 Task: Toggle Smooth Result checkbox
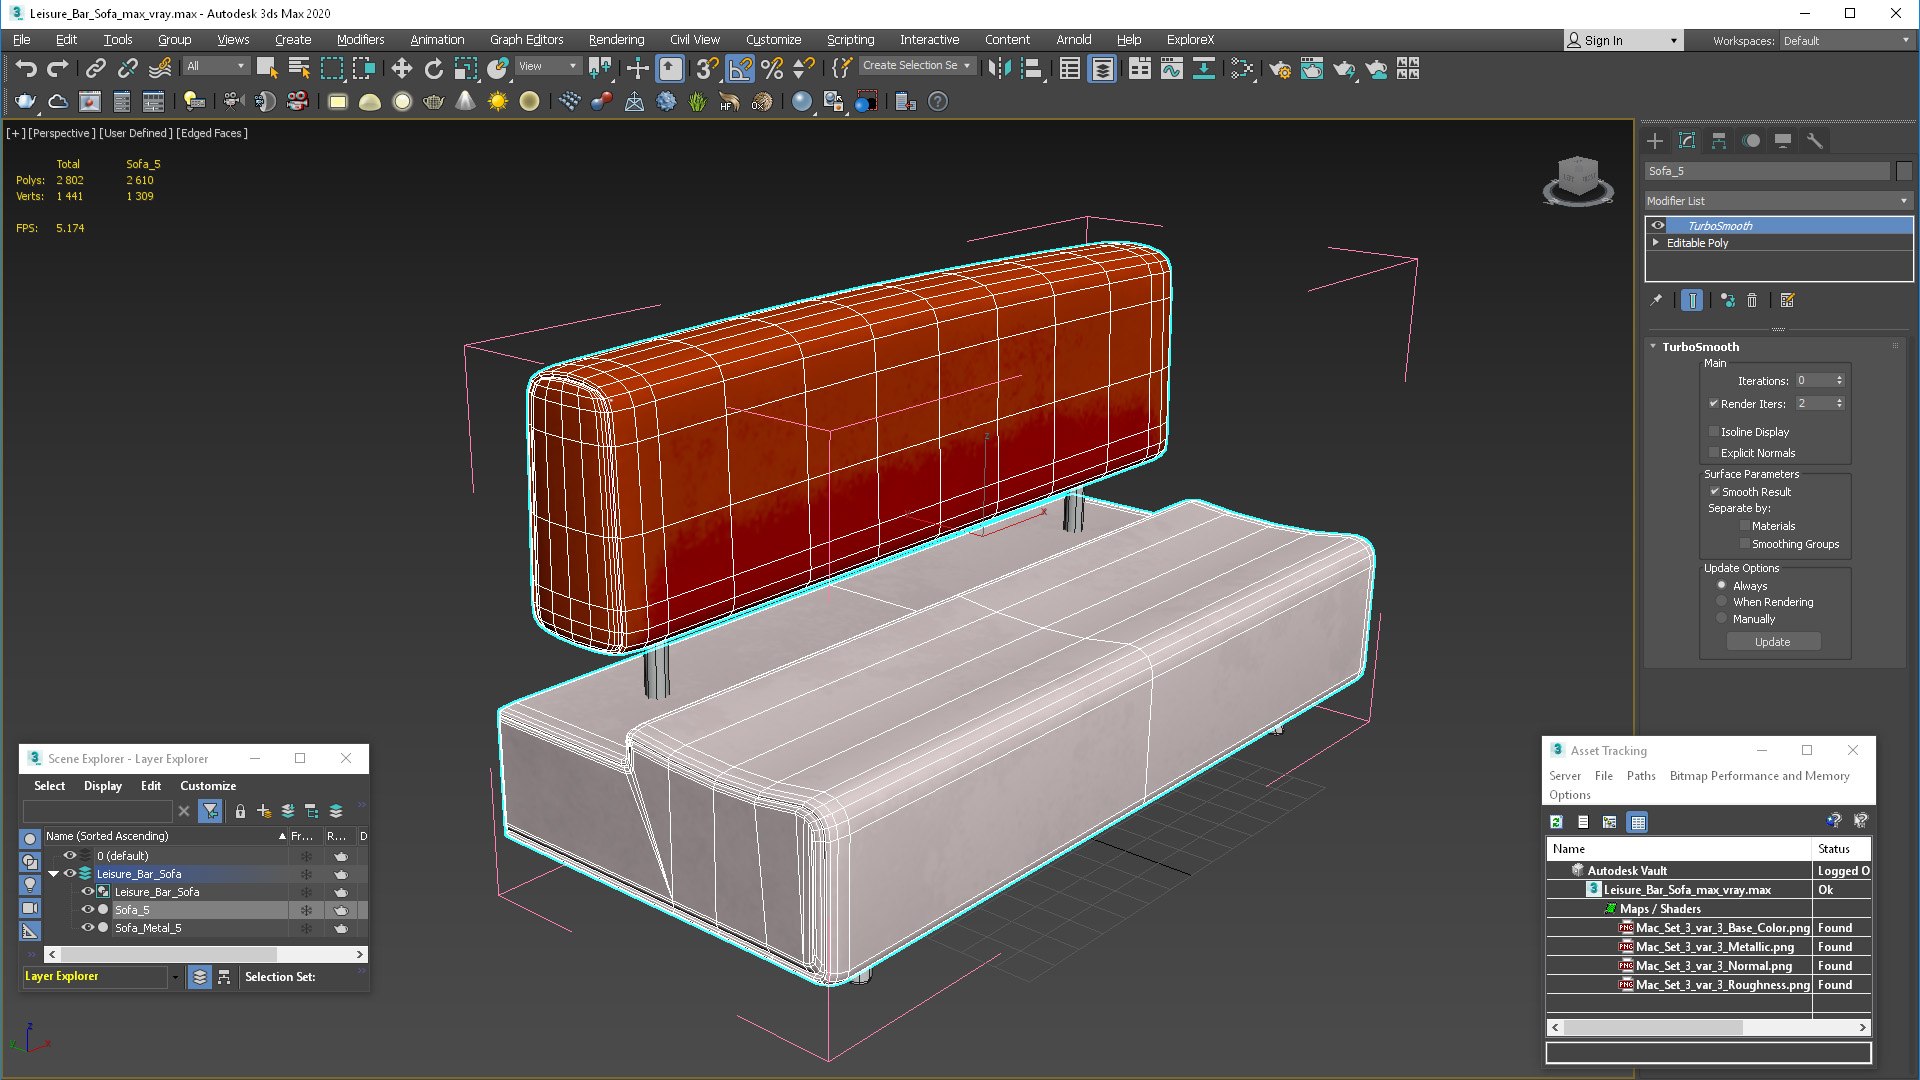pos(1714,492)
